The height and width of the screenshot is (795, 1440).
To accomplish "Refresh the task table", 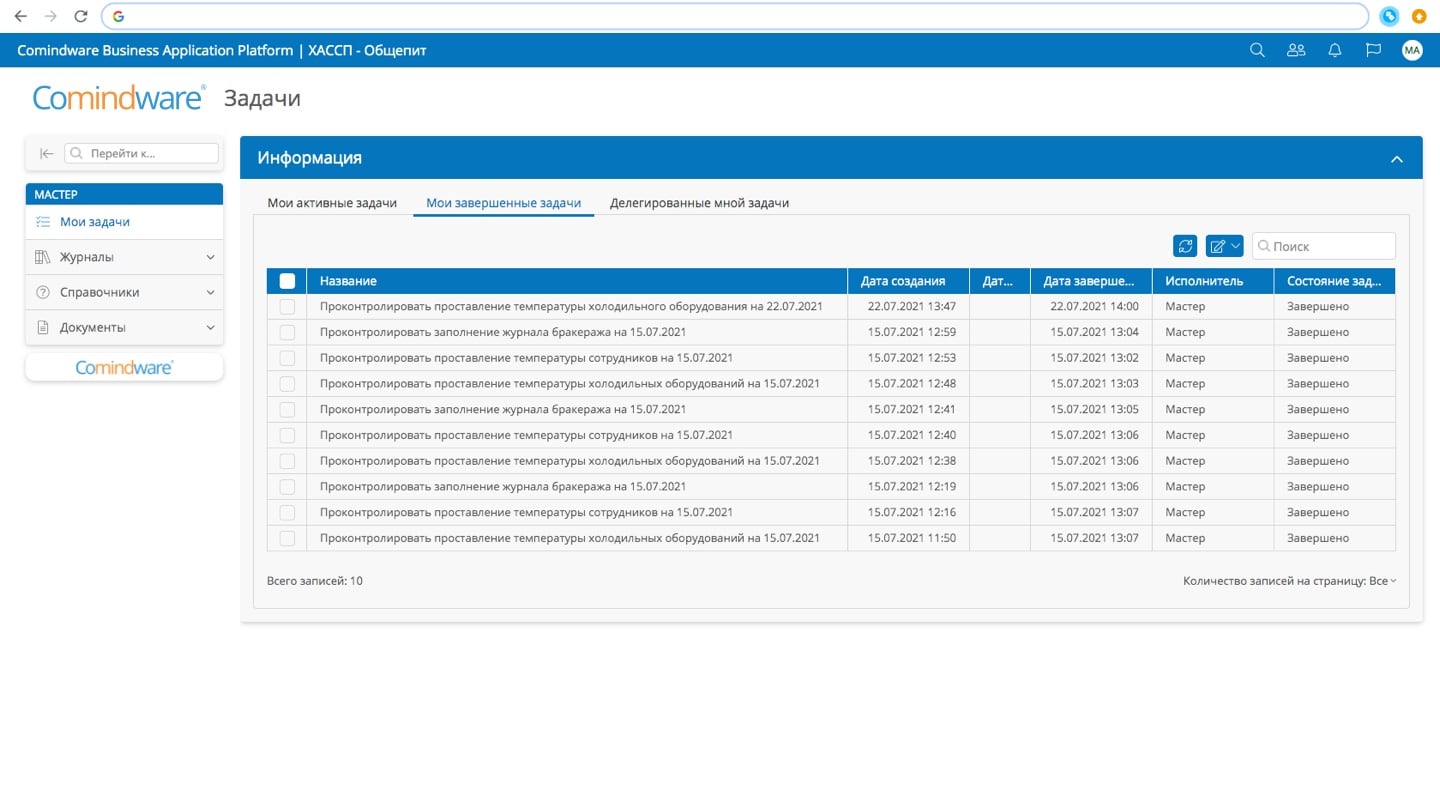I will [x=1185, y=246].
